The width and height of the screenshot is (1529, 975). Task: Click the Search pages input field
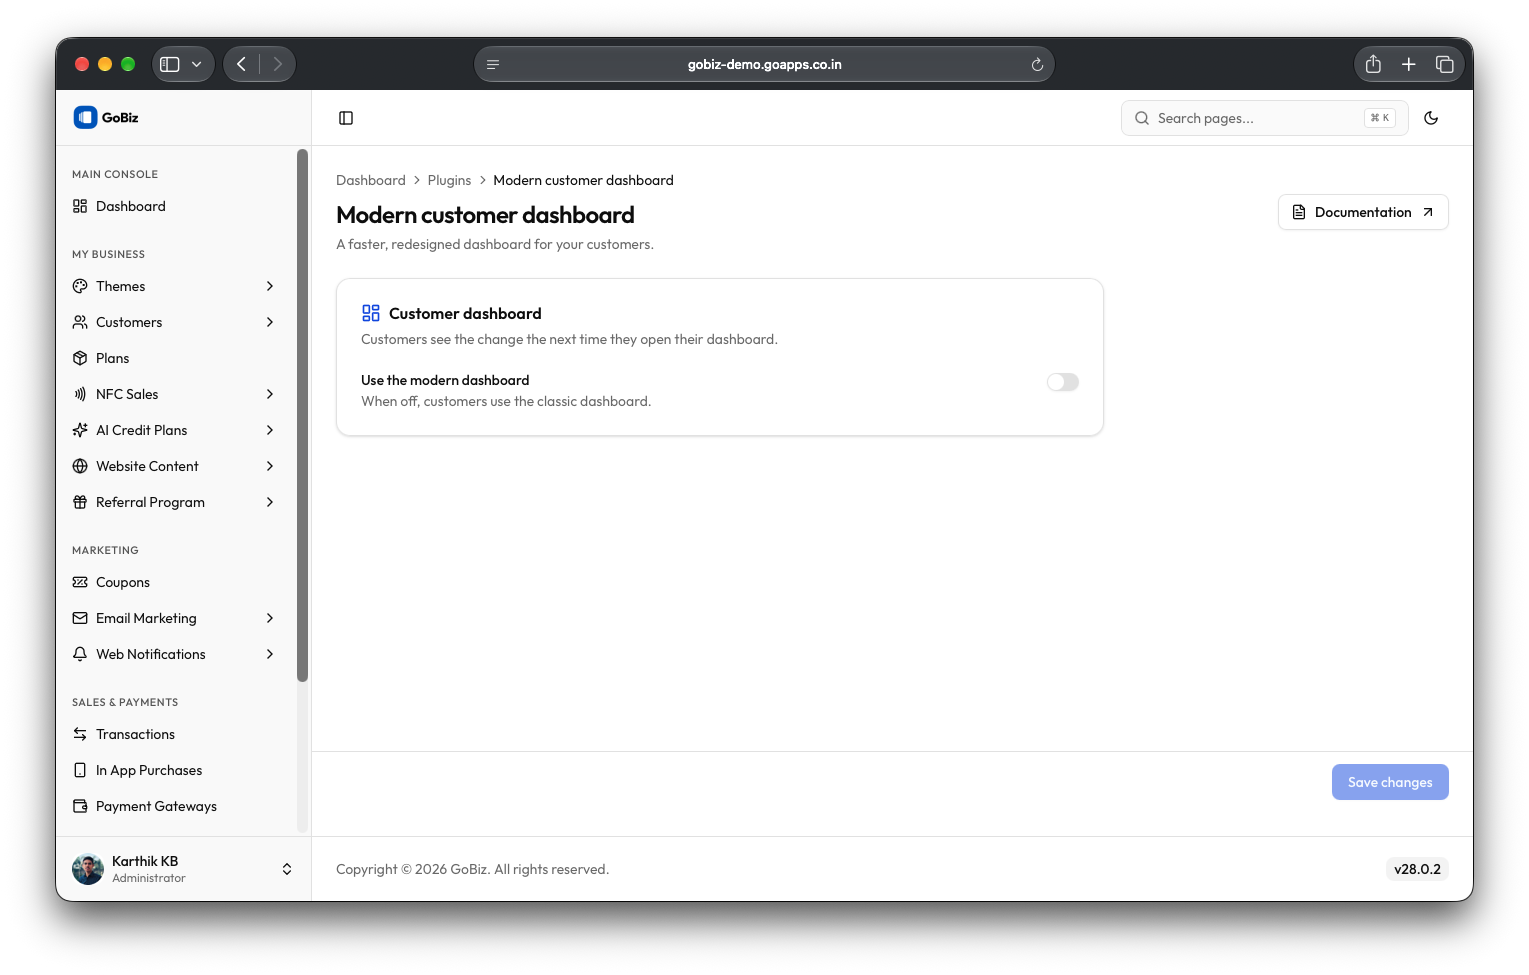tap(1264, 118)
